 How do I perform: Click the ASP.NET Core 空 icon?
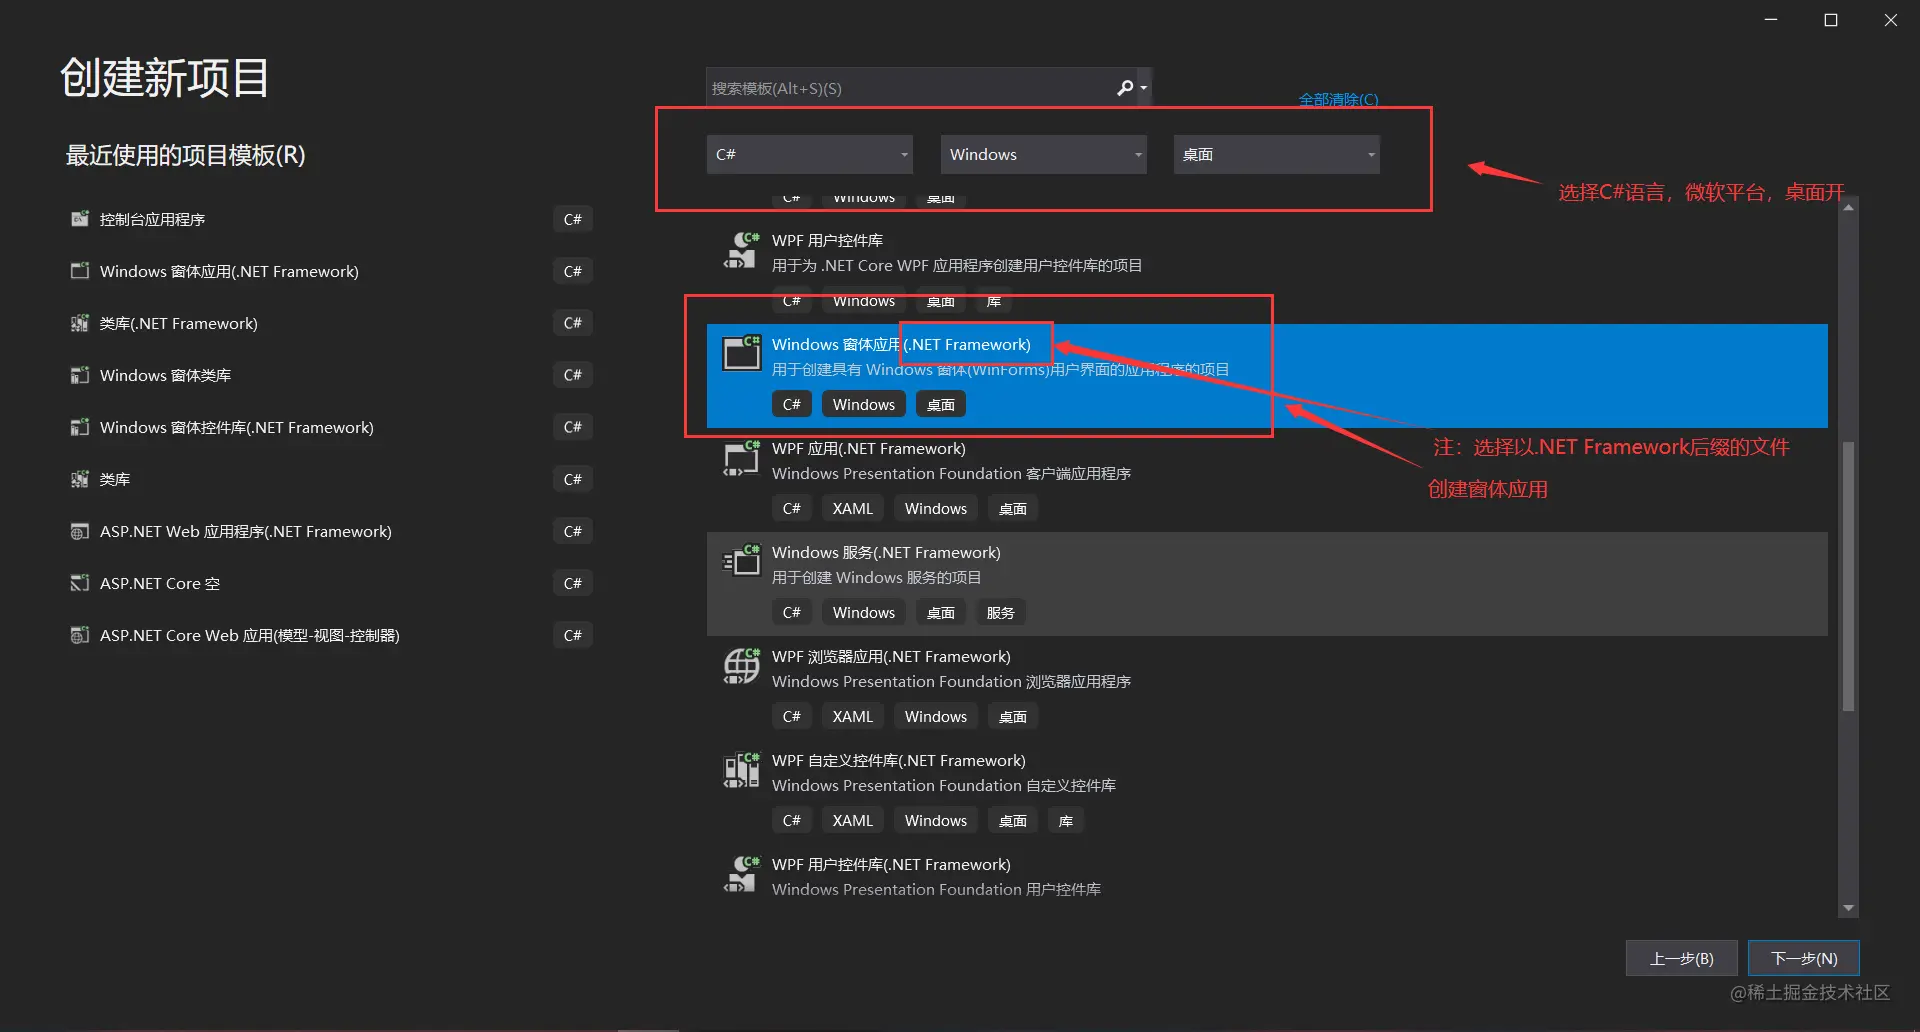click(x=80, y=583)
